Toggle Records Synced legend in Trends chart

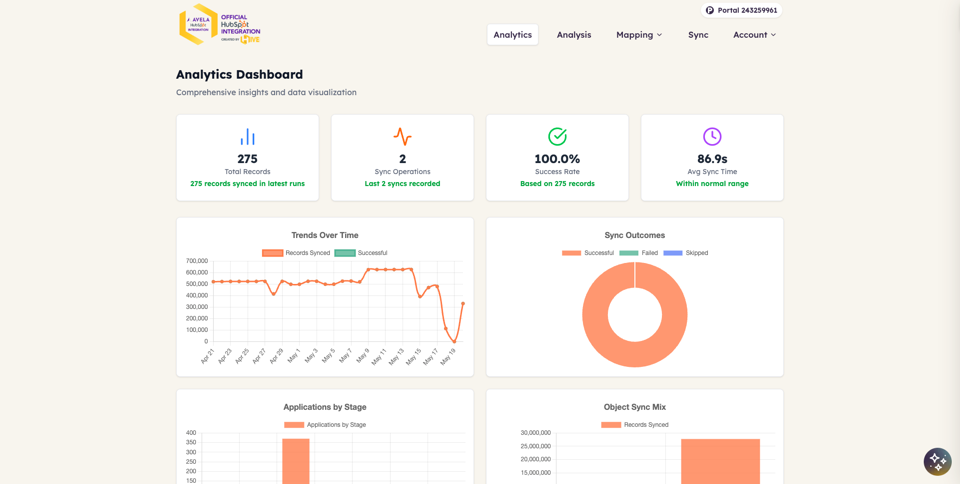296,253
